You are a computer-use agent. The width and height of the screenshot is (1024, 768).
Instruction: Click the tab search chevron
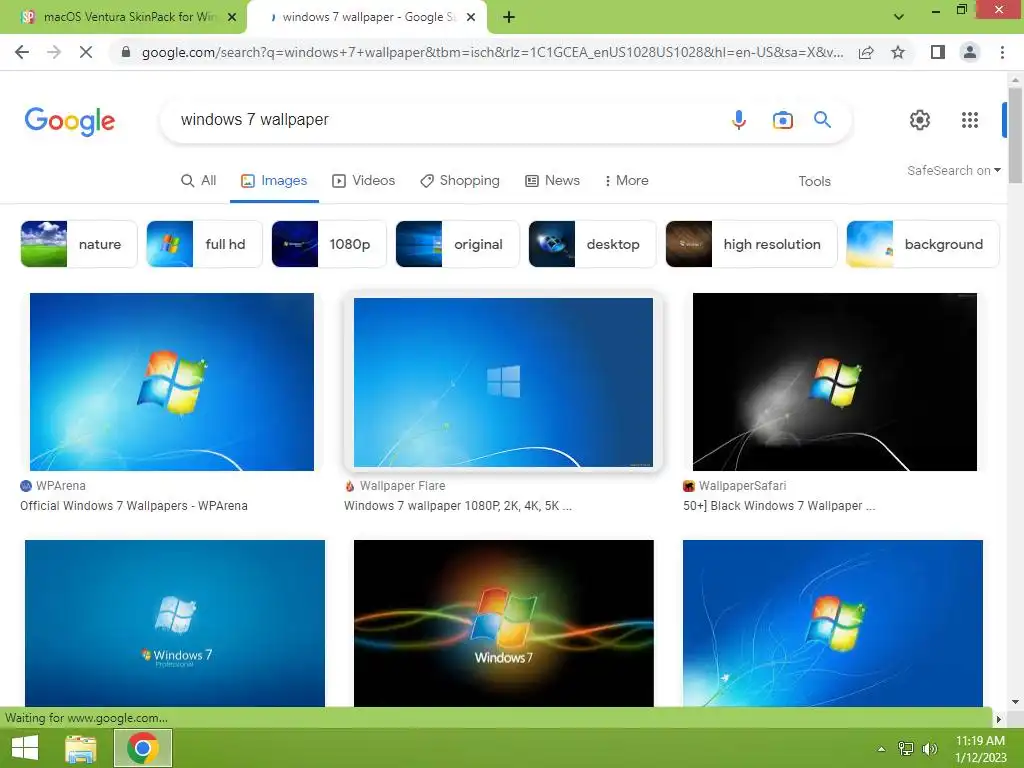(x=899, y=17)
